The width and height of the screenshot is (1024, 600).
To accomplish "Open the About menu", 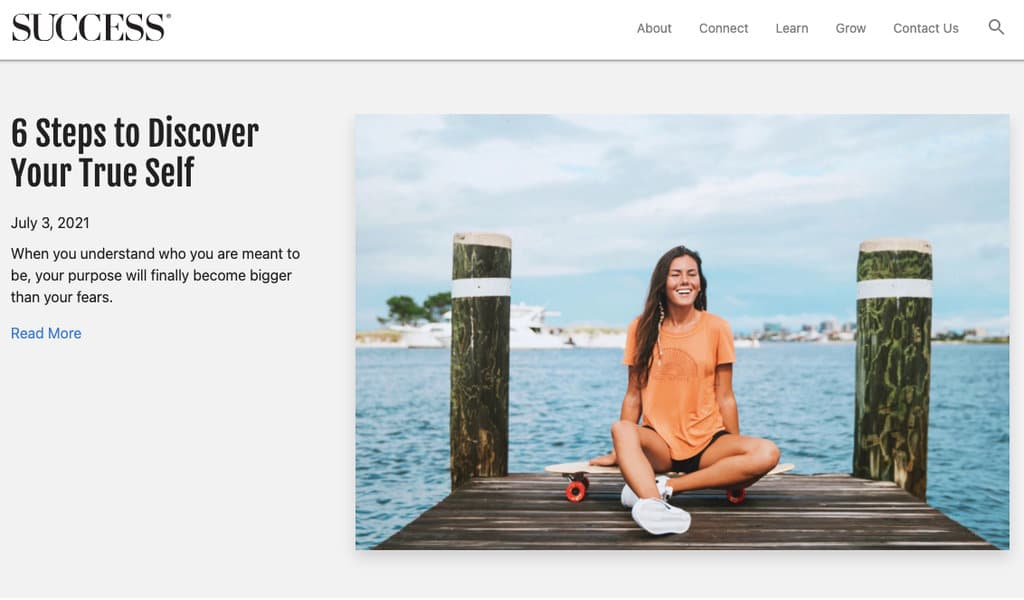I will 654,28.
